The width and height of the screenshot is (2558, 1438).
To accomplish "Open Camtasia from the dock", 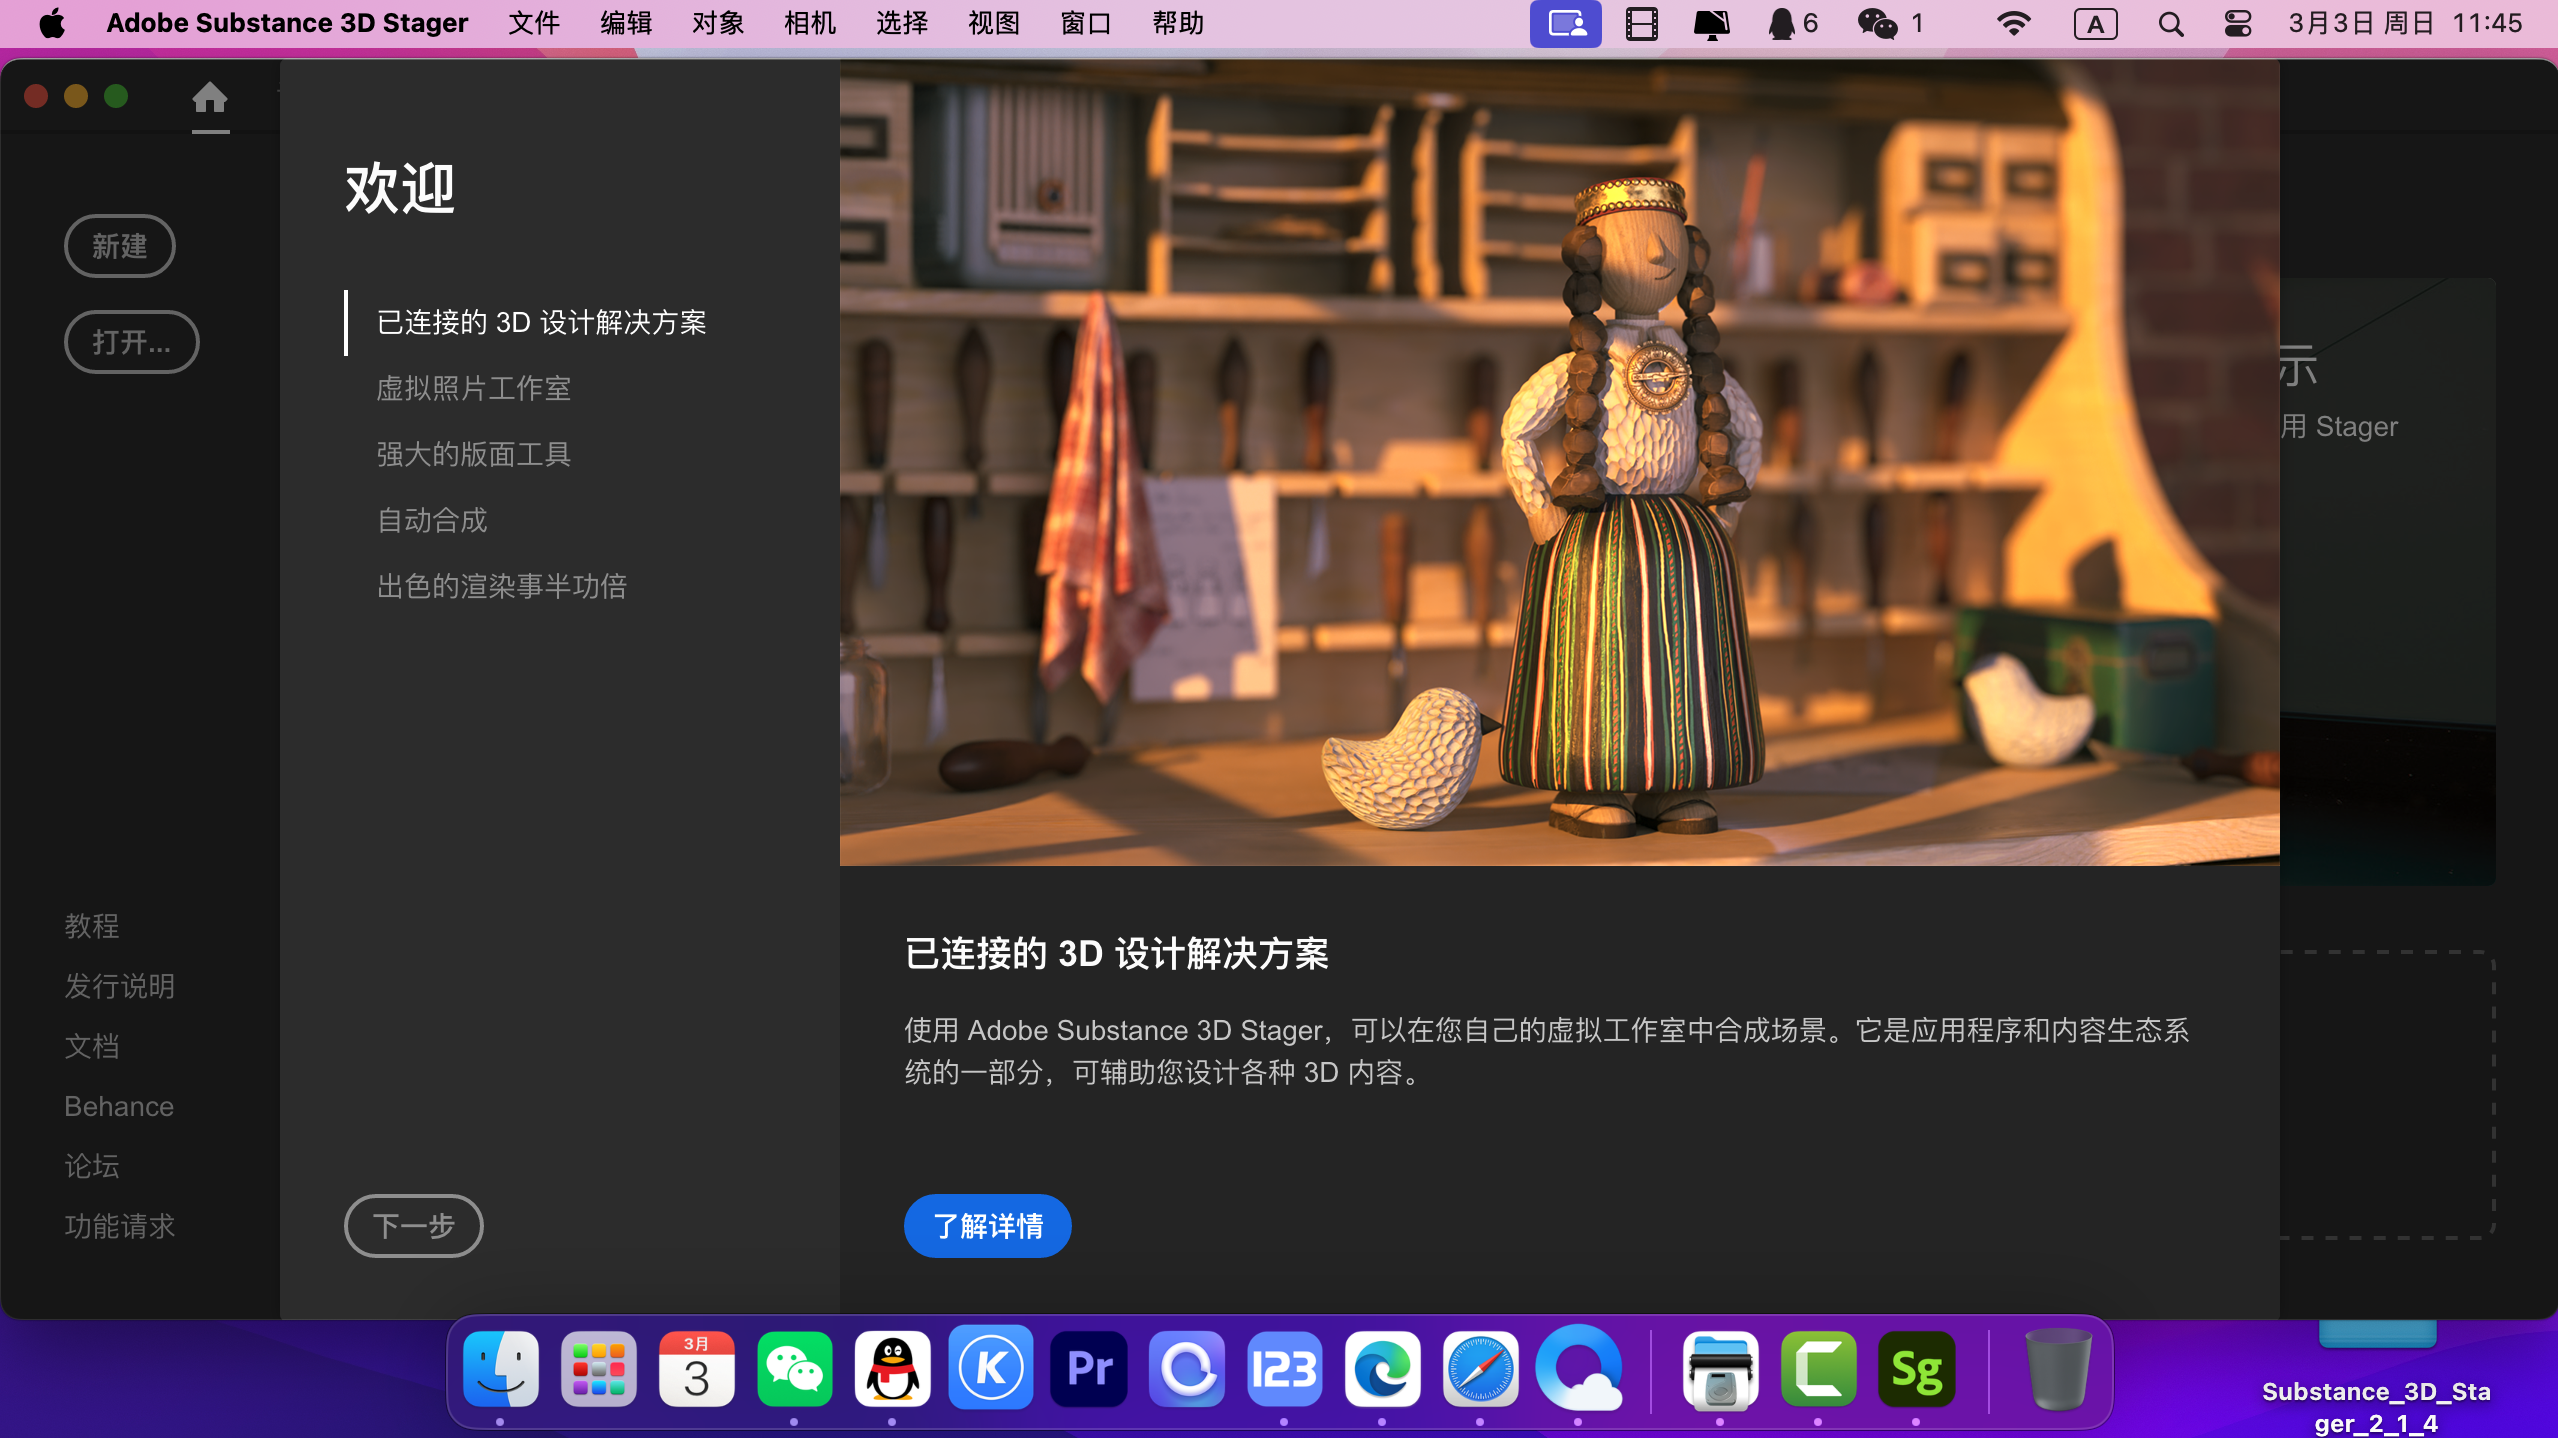I will pos(1818,1369).
